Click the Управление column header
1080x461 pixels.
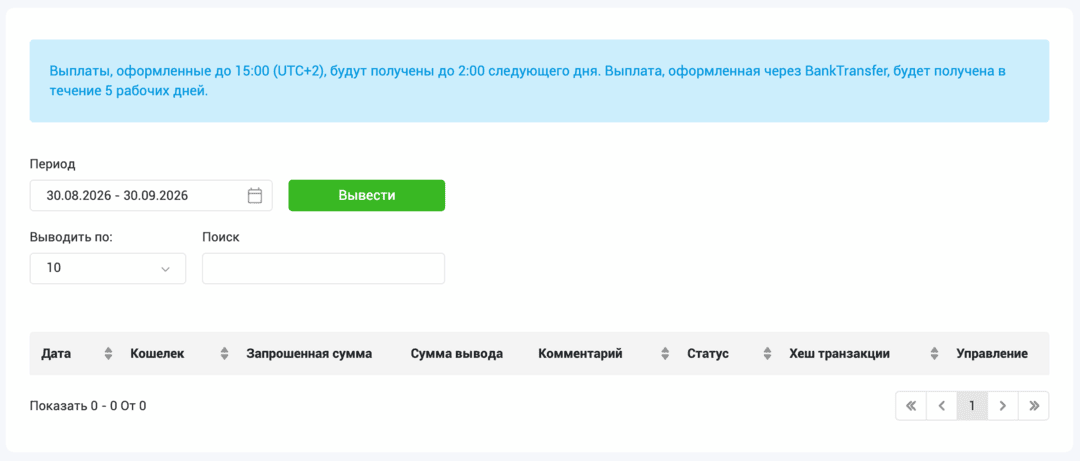(x=992, y=354)
